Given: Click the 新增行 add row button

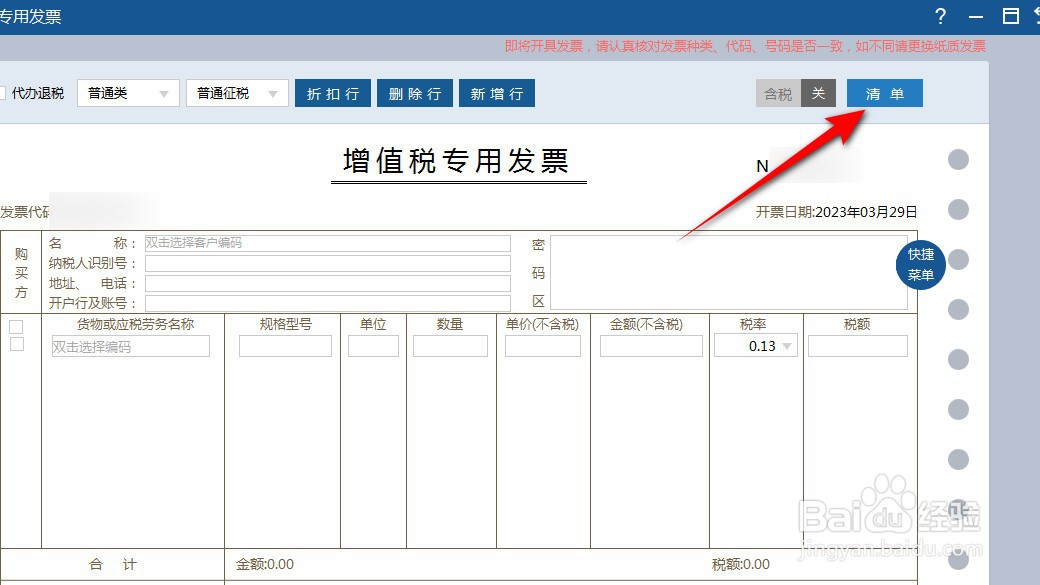Looking at the screenshot, I should tap(497, 92).
